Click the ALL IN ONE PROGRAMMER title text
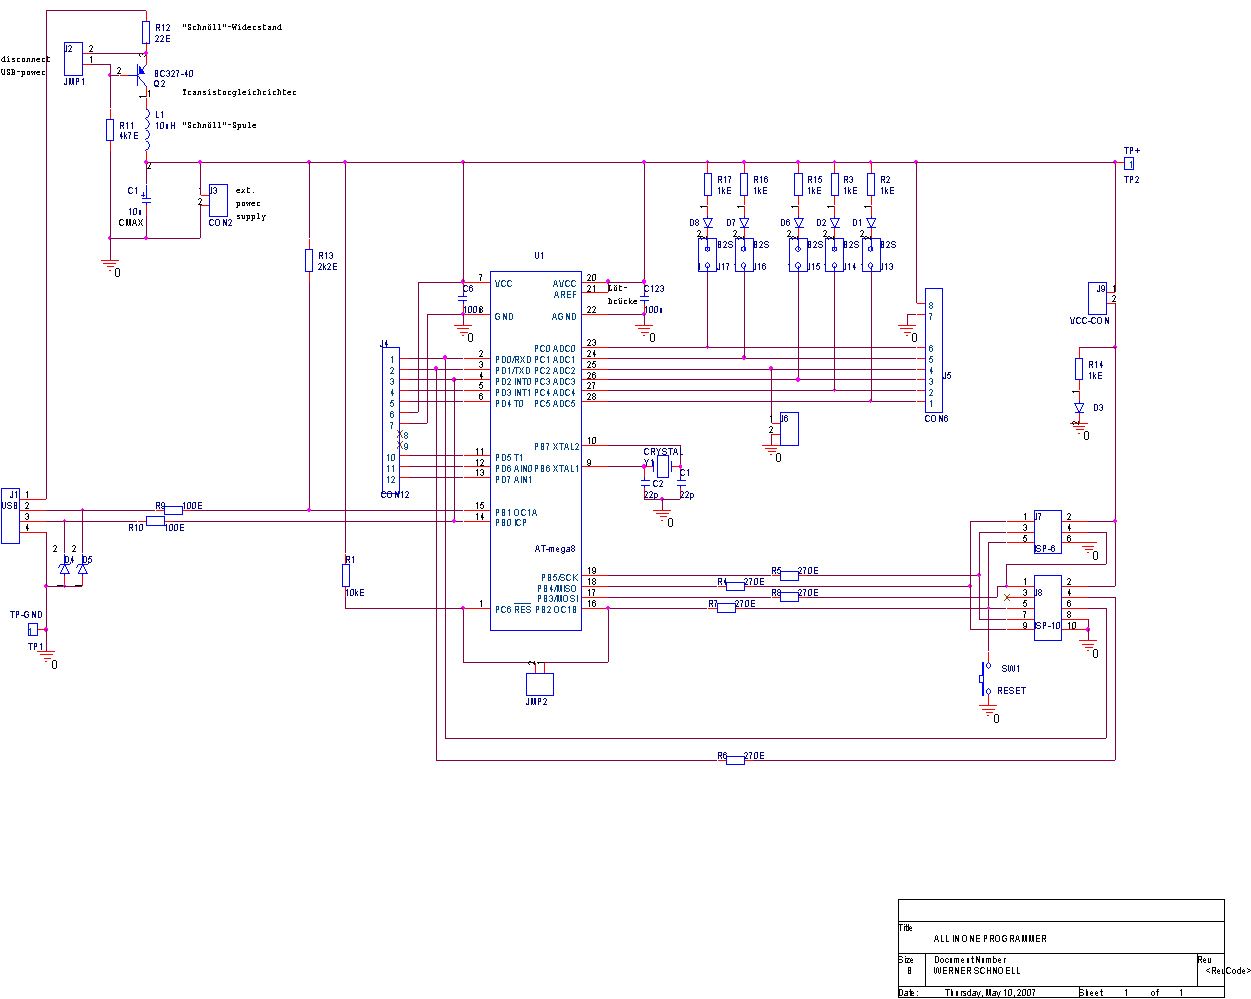 990,939
